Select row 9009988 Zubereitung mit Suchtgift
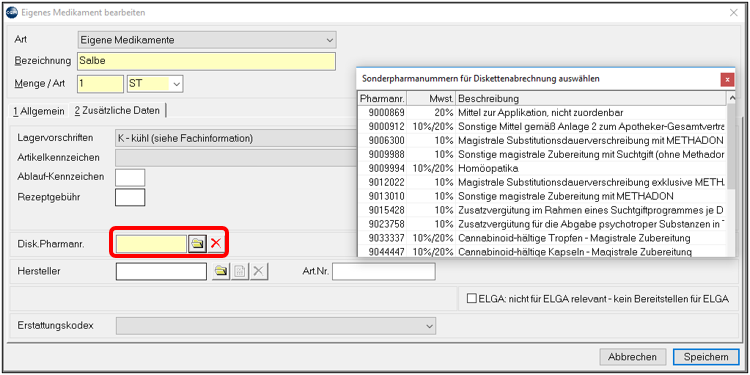Screen dimensions: 750x375 [x=542, y=154]
